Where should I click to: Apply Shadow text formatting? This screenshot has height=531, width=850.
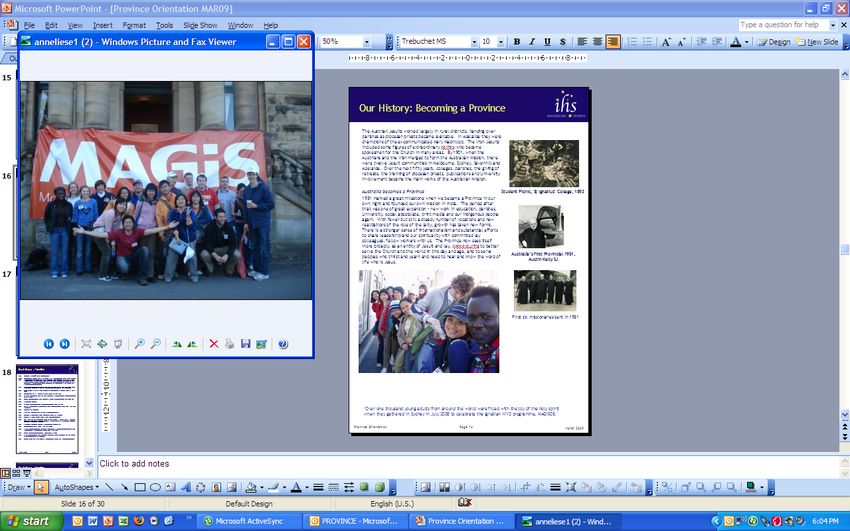pyautogui.click(x=563, y=42)
